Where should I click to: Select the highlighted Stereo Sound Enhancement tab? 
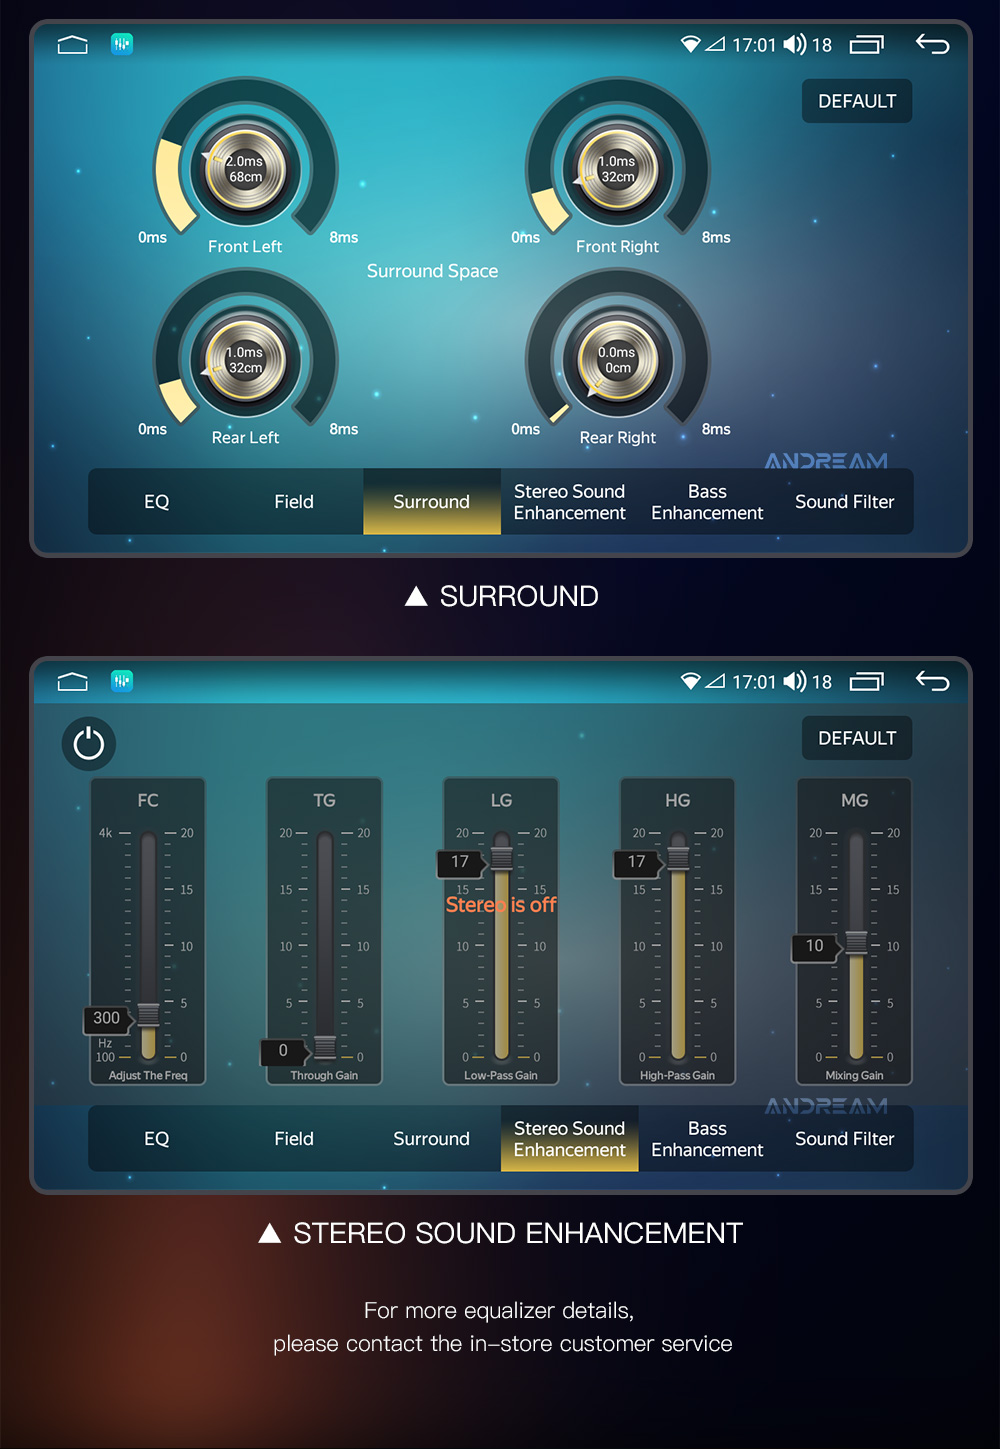pyautogui.click(x=570, y=1139)
